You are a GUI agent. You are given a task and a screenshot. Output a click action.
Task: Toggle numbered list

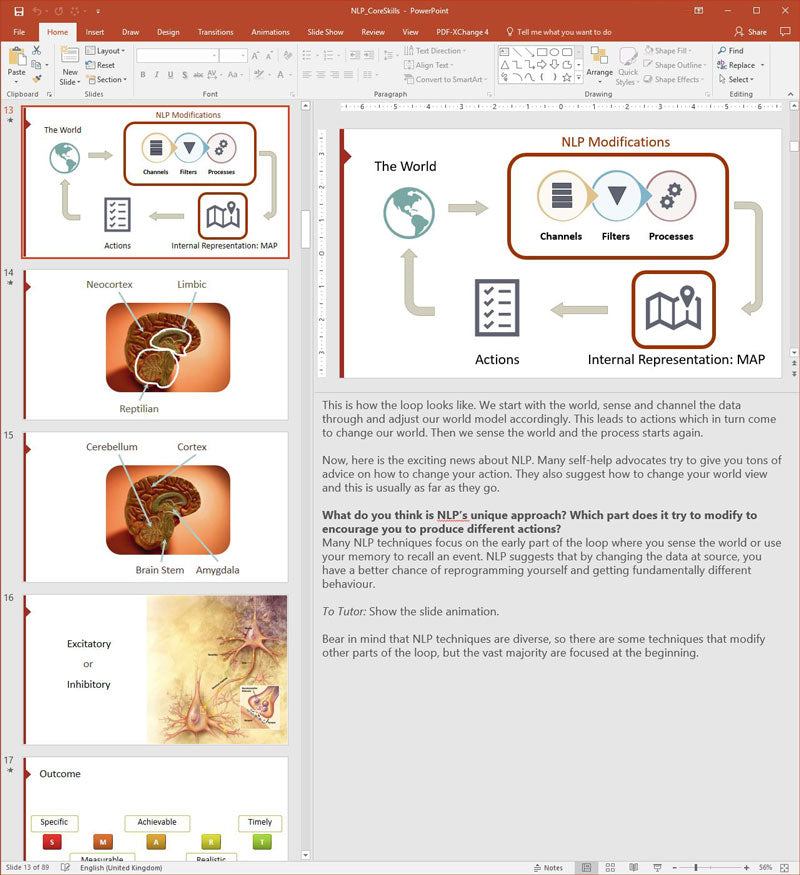(x=329, y=55)
